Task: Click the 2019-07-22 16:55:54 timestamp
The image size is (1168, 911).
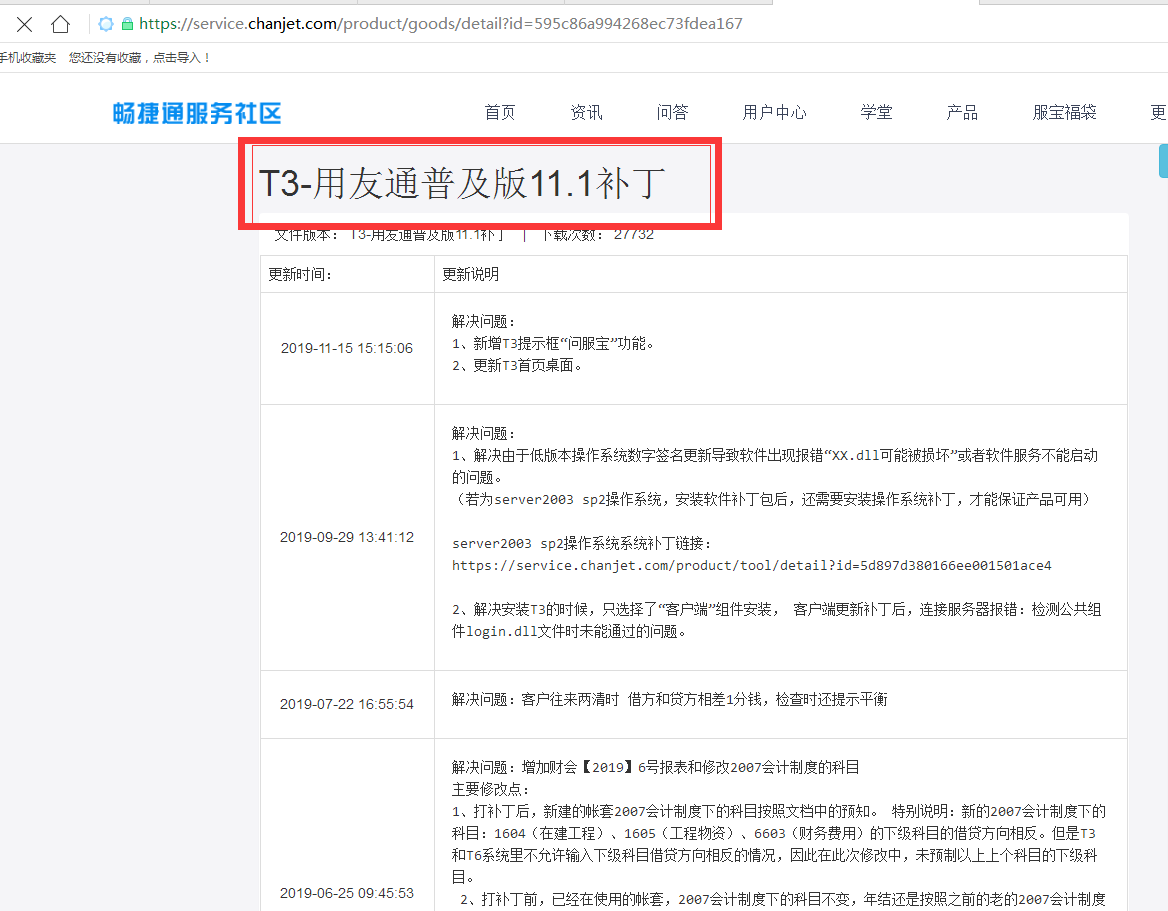Action: [x=347, y=704]
